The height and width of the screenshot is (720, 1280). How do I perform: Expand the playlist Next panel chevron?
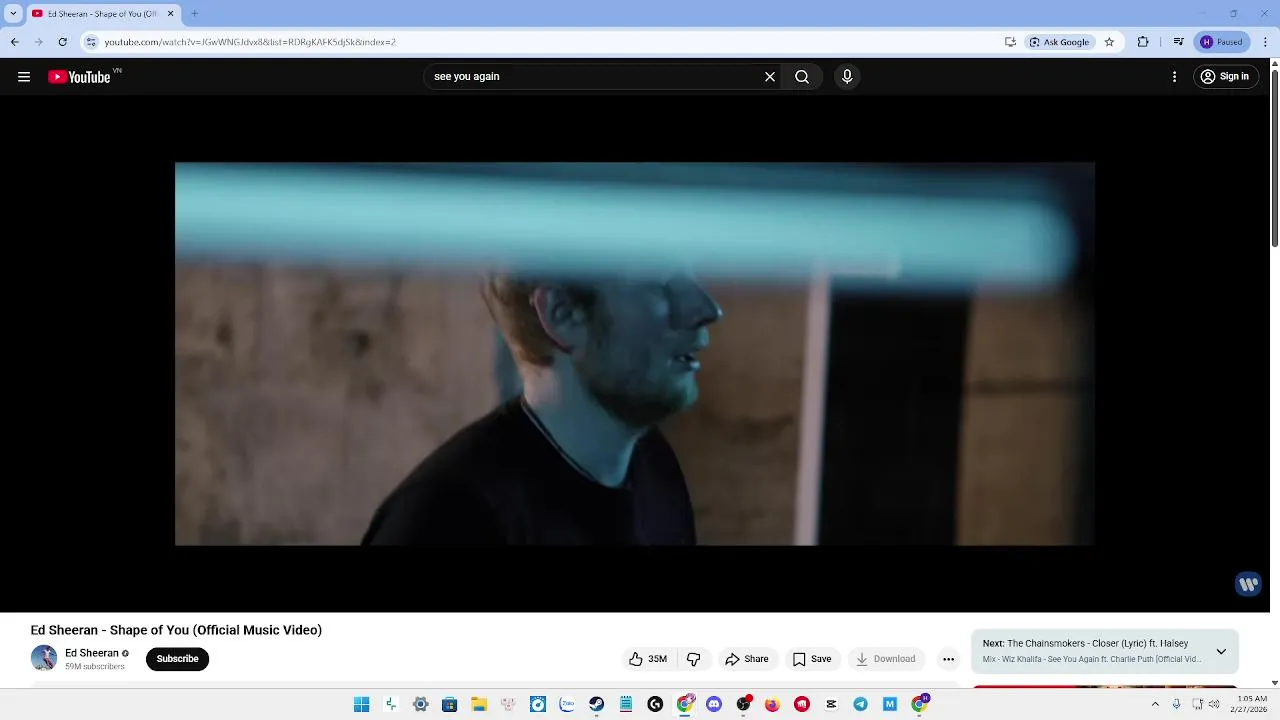pos(1221,651)
